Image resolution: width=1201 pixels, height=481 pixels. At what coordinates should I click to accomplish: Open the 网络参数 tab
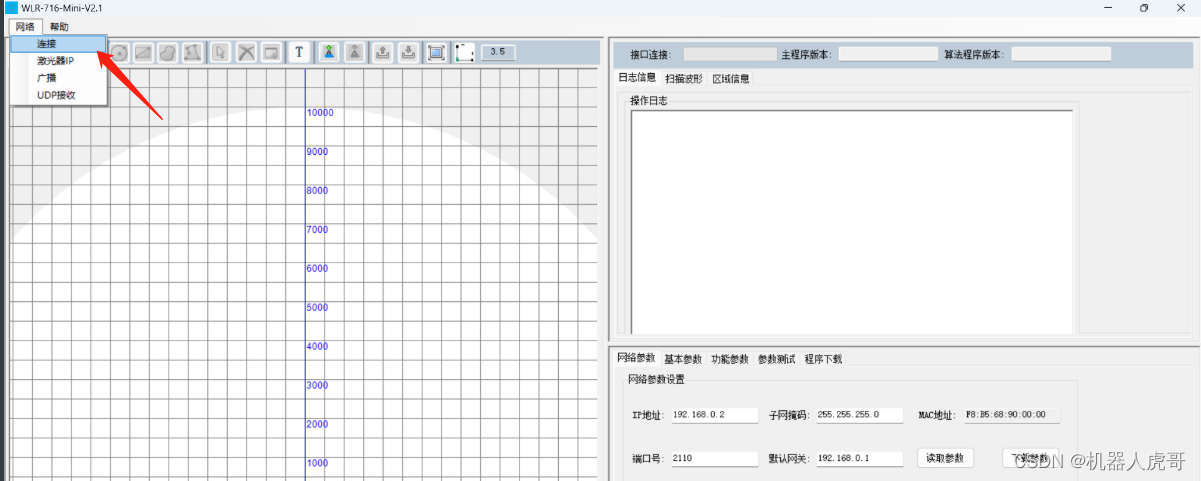point(636,359)
